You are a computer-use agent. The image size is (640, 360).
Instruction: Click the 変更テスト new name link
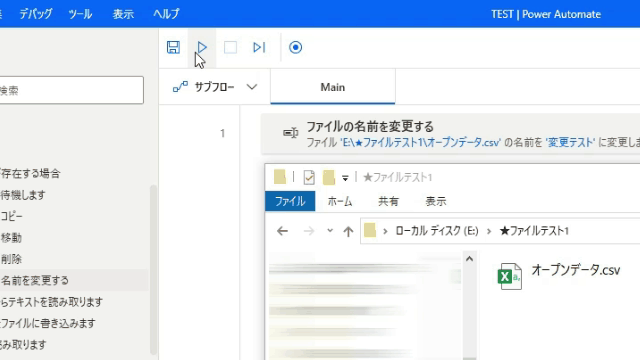pos(570,142)
